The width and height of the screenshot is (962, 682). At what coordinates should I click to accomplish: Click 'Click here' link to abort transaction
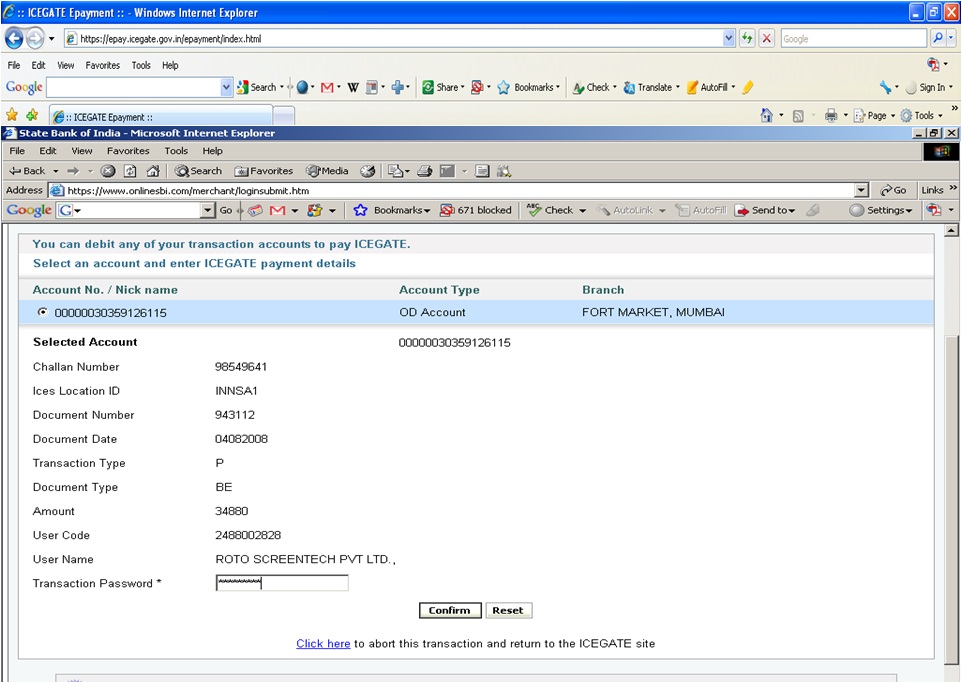pos(323,643)
